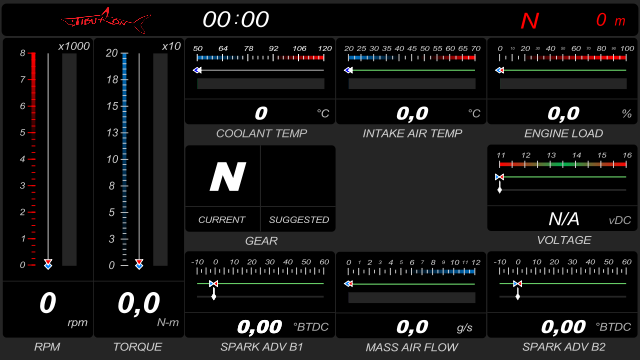The width and height of the screenshot is (640, 360).
Task: Click the coolant temp slider marker
Action: (x=197, y=70)
